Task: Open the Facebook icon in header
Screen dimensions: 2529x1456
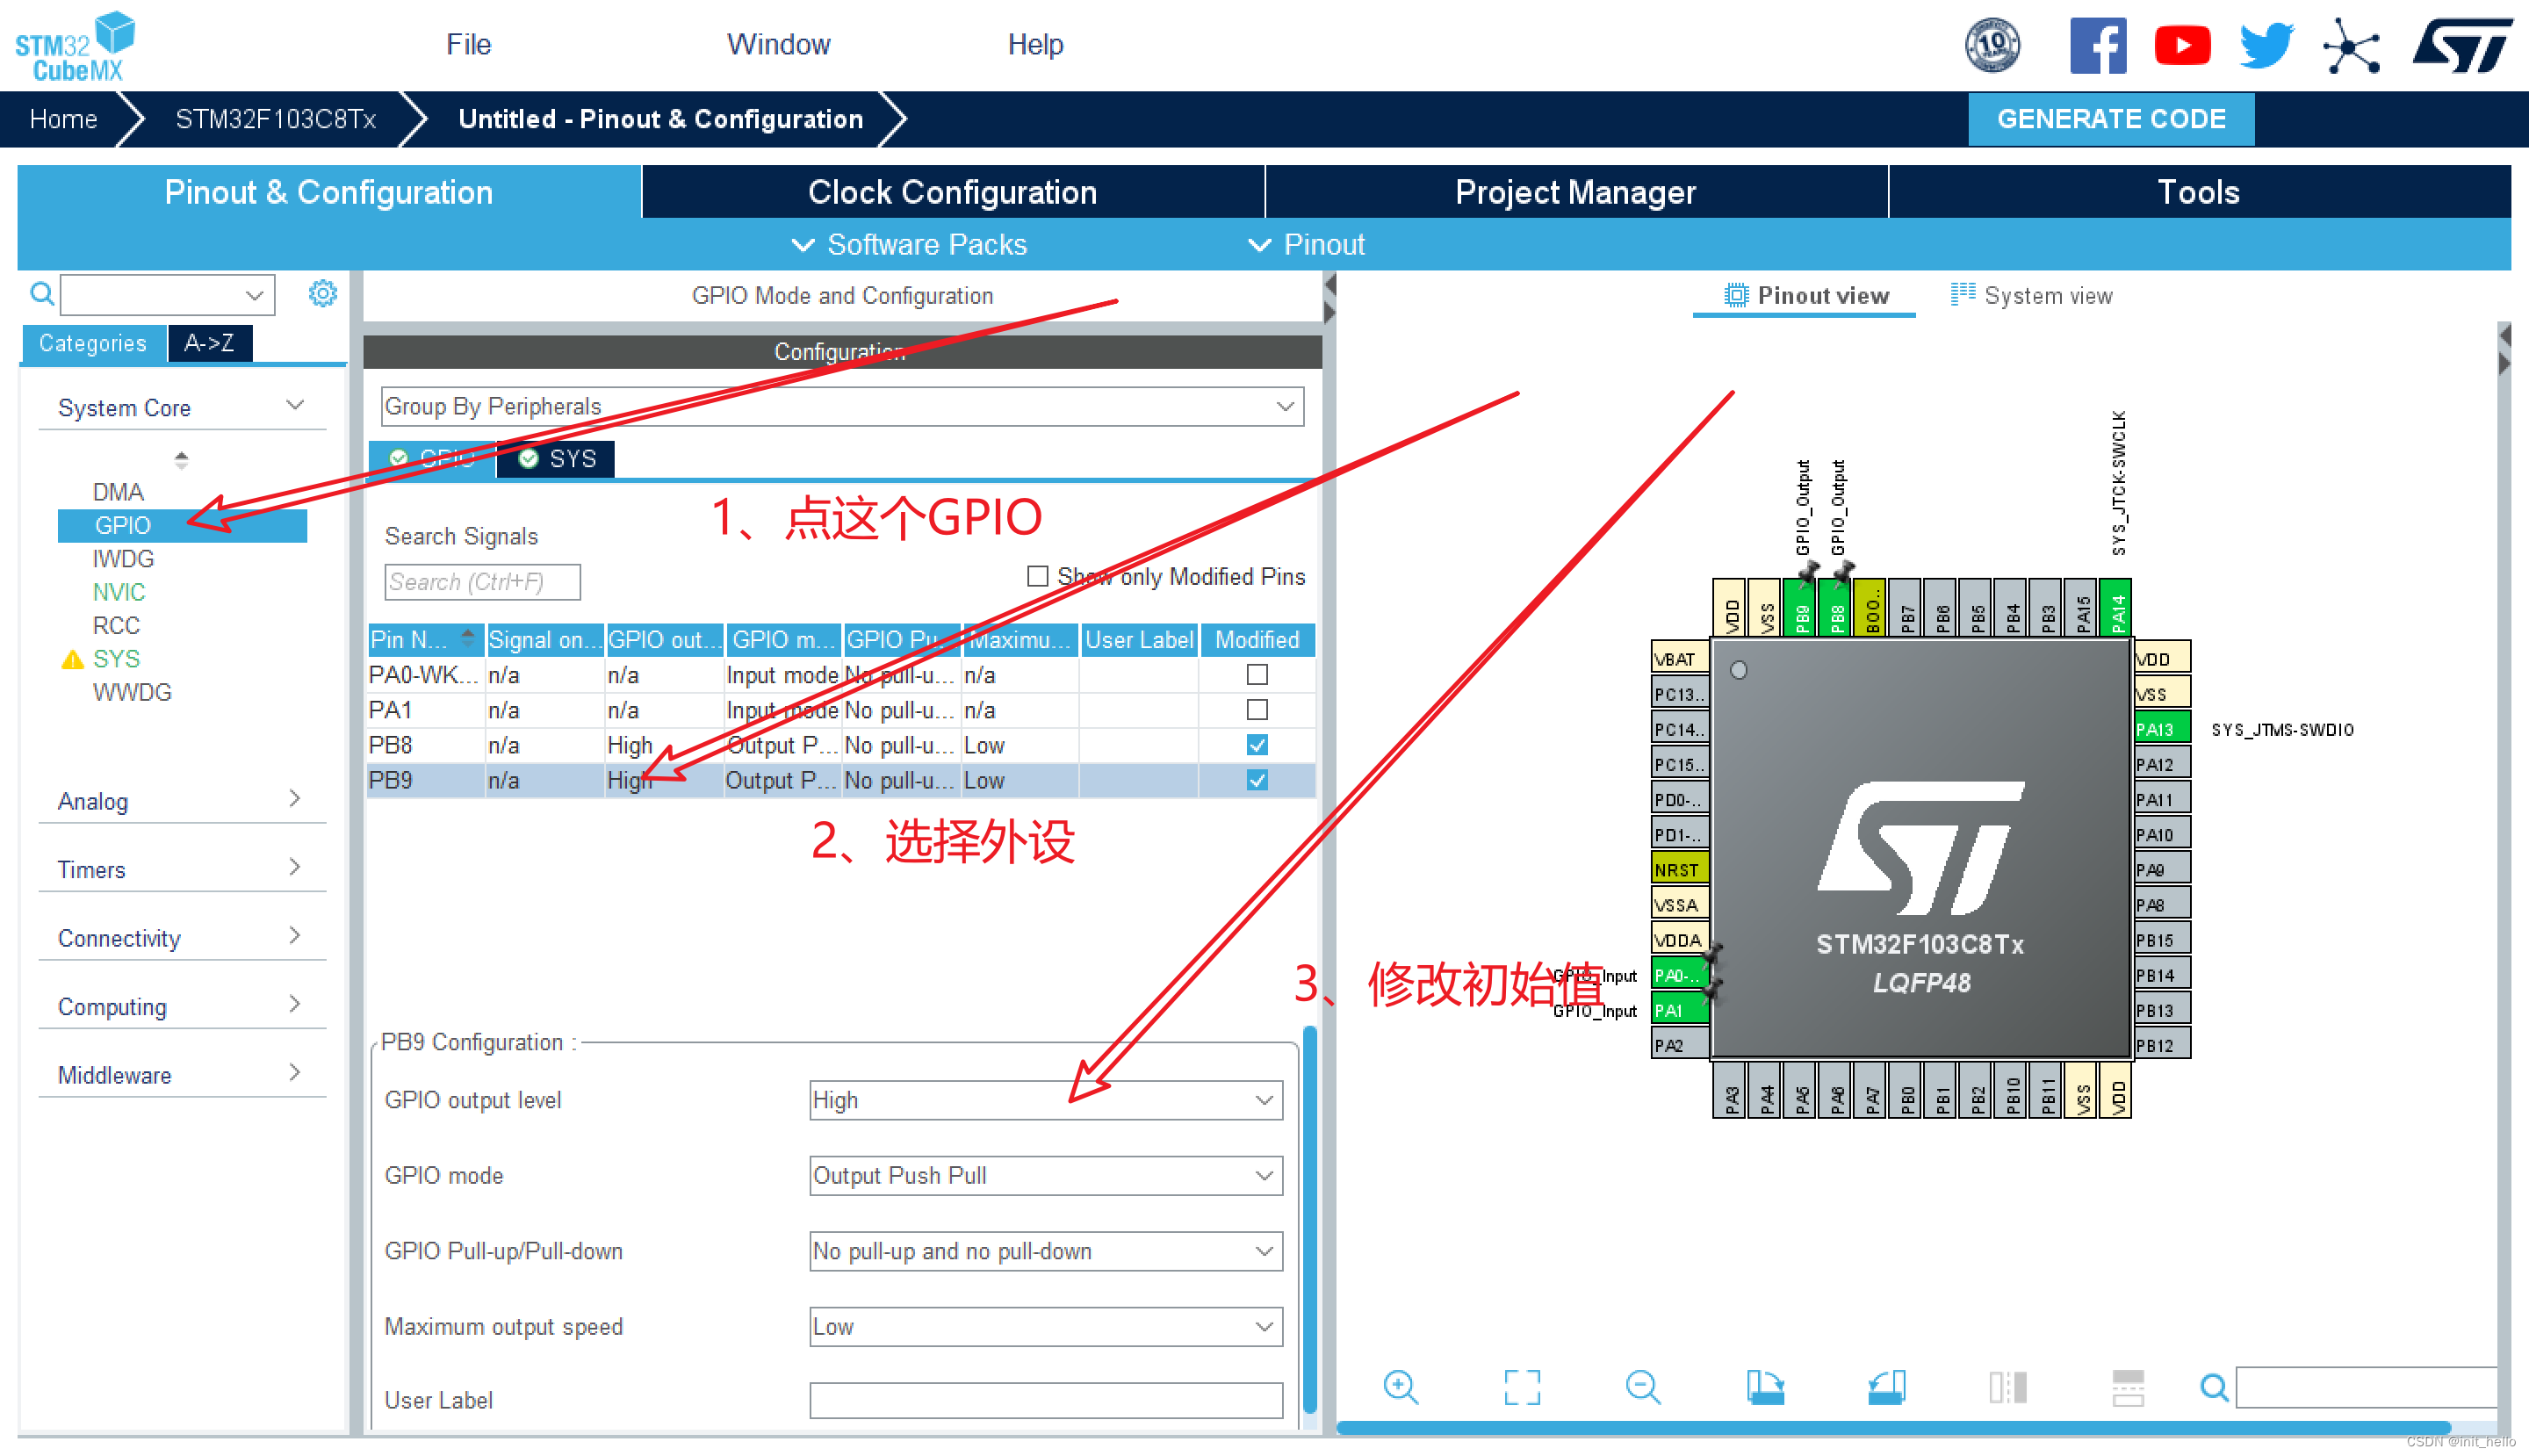Action: point(2097,45)
